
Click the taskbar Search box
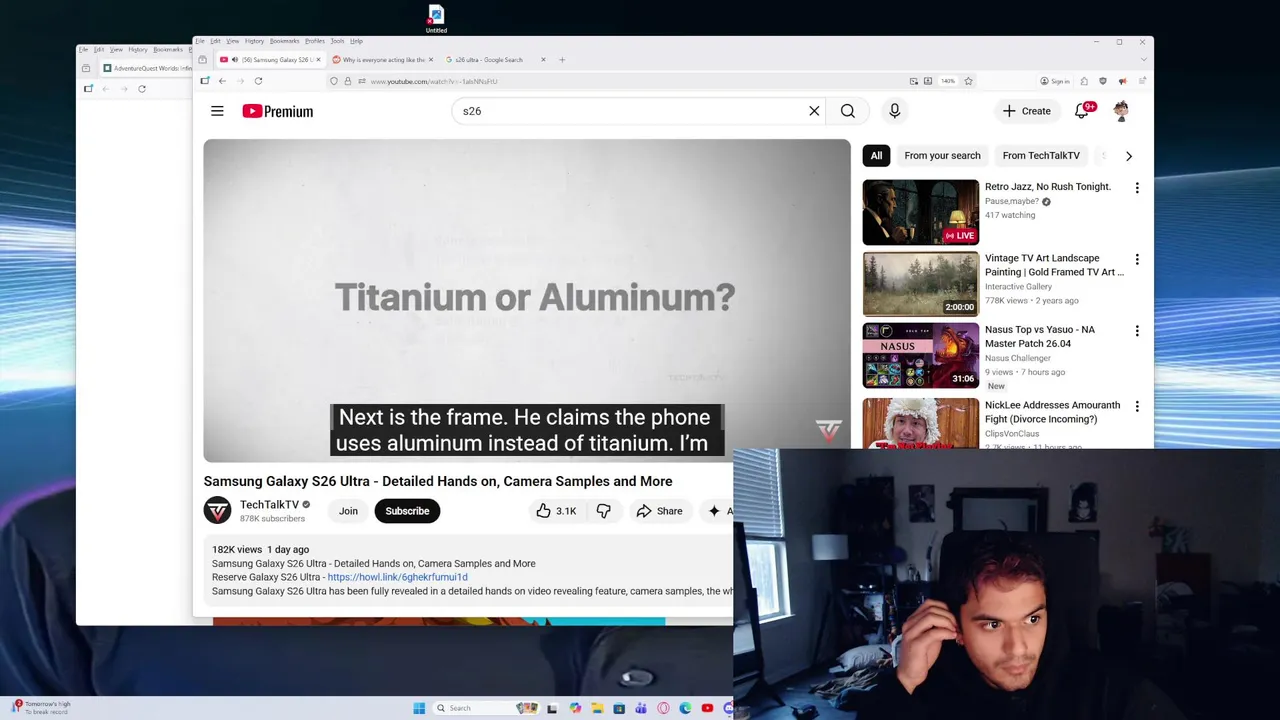[485, 708]
